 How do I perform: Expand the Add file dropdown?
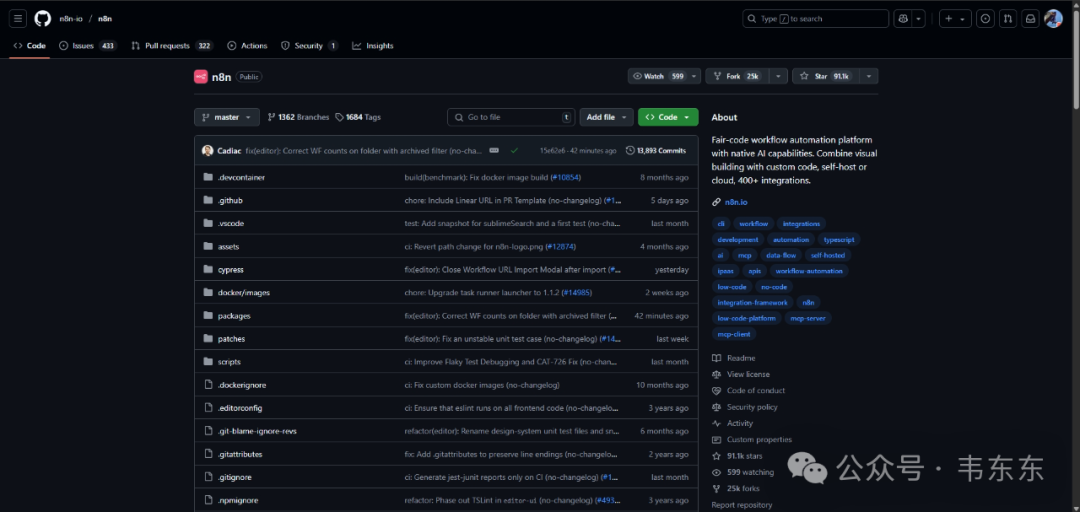[x=606, y=117]
